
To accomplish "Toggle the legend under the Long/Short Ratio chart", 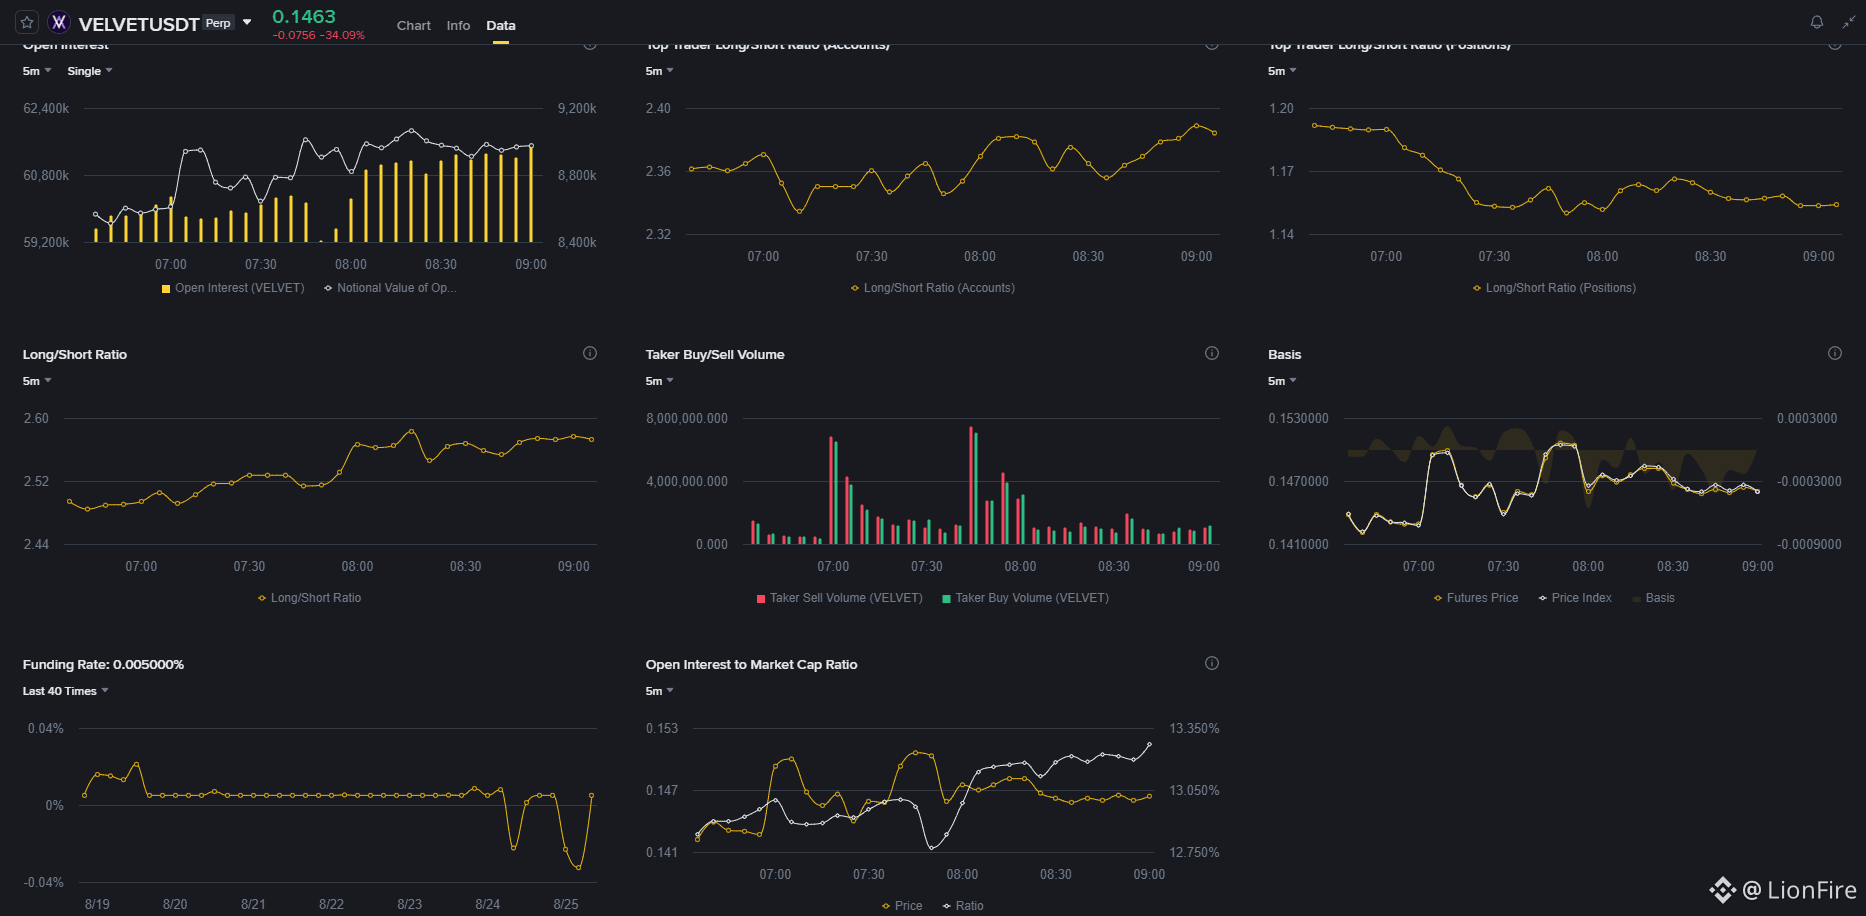I will coord(309,598).
